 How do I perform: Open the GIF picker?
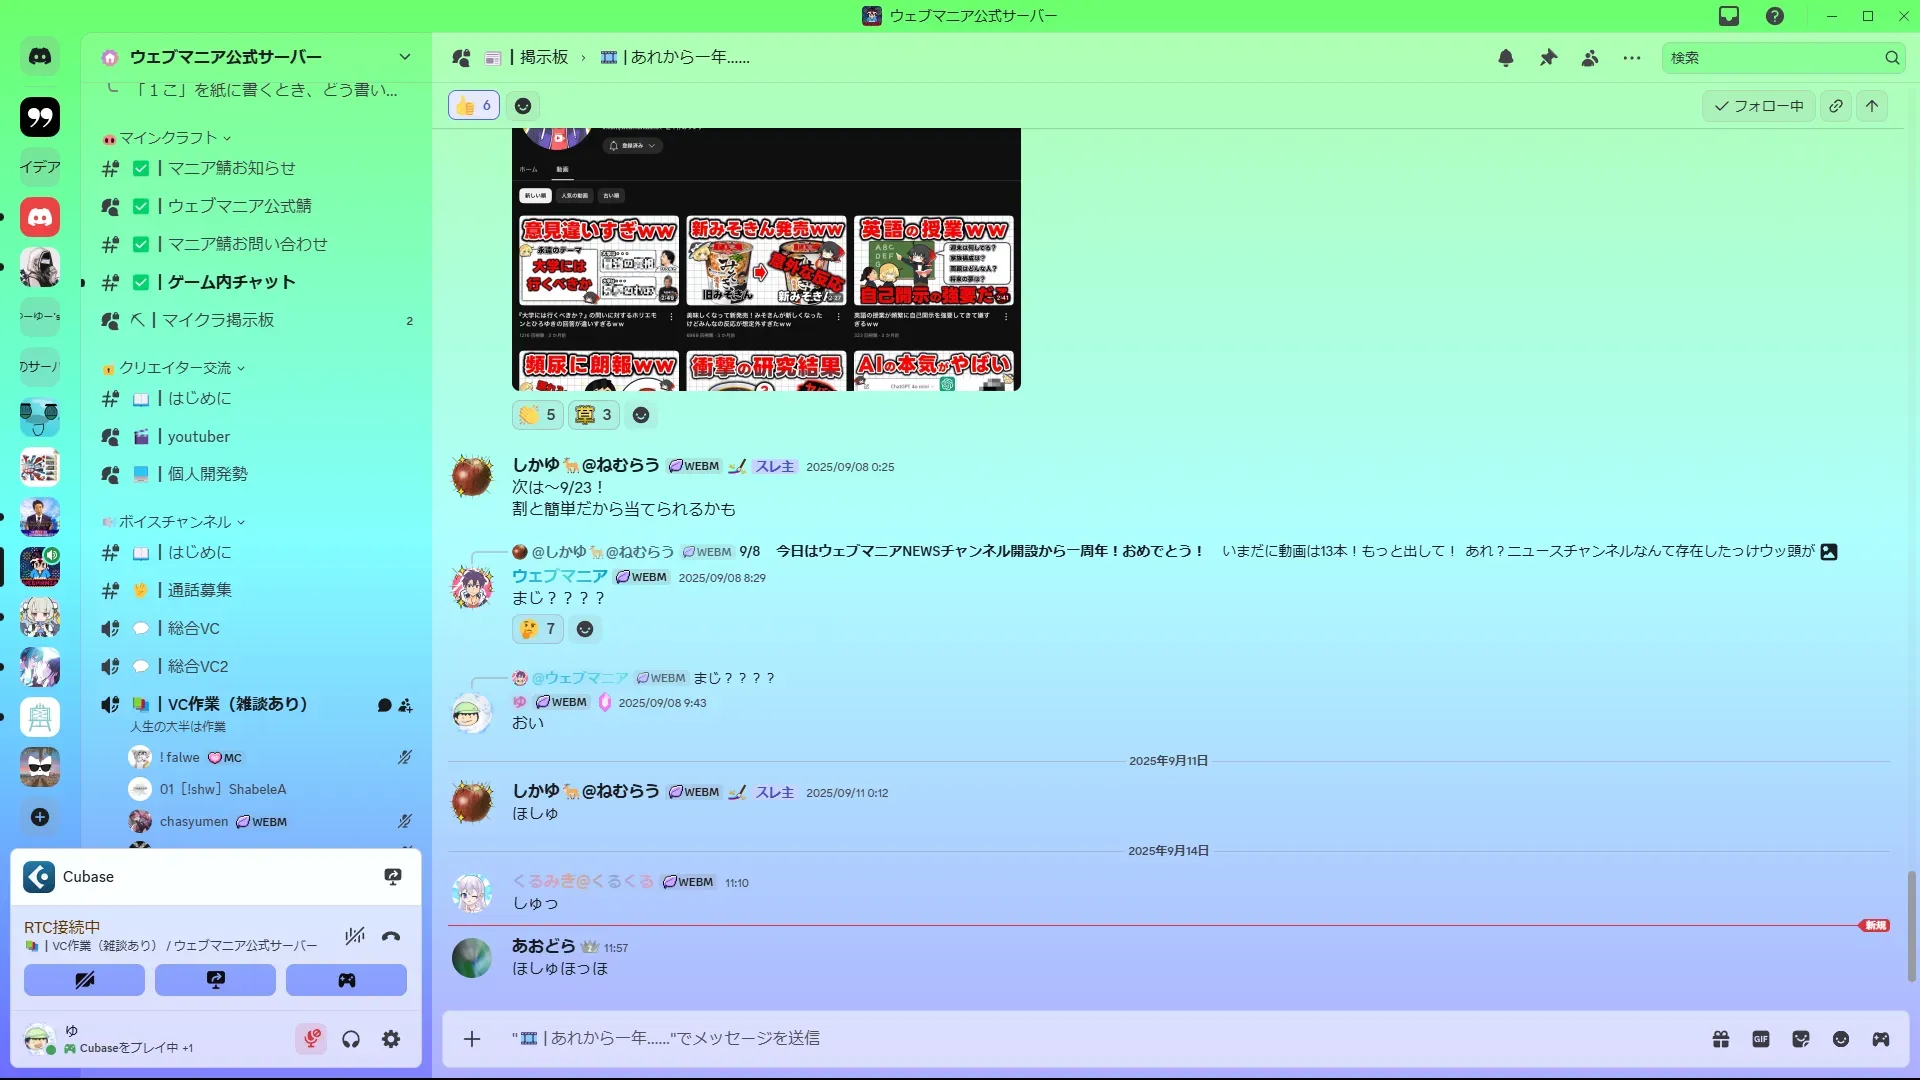coord(1761,1039)
